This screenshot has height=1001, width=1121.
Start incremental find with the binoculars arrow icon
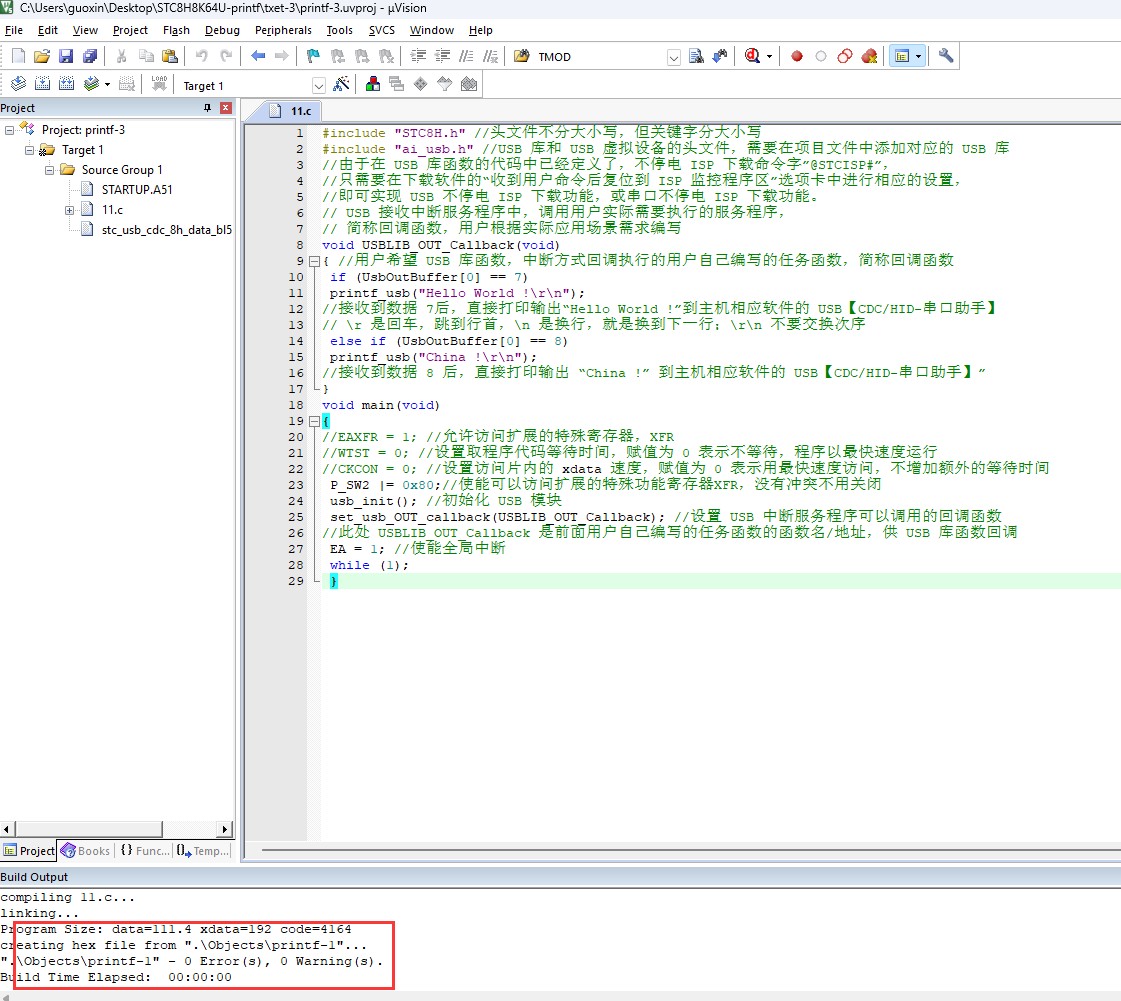[720, 56]
